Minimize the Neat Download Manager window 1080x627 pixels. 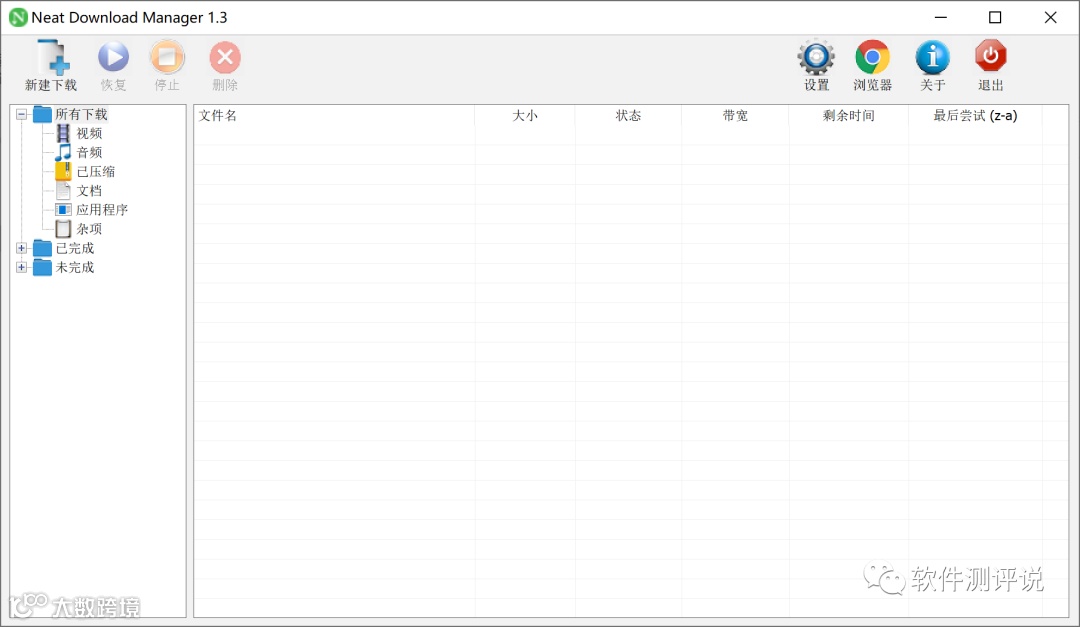[x=941, y=17]
